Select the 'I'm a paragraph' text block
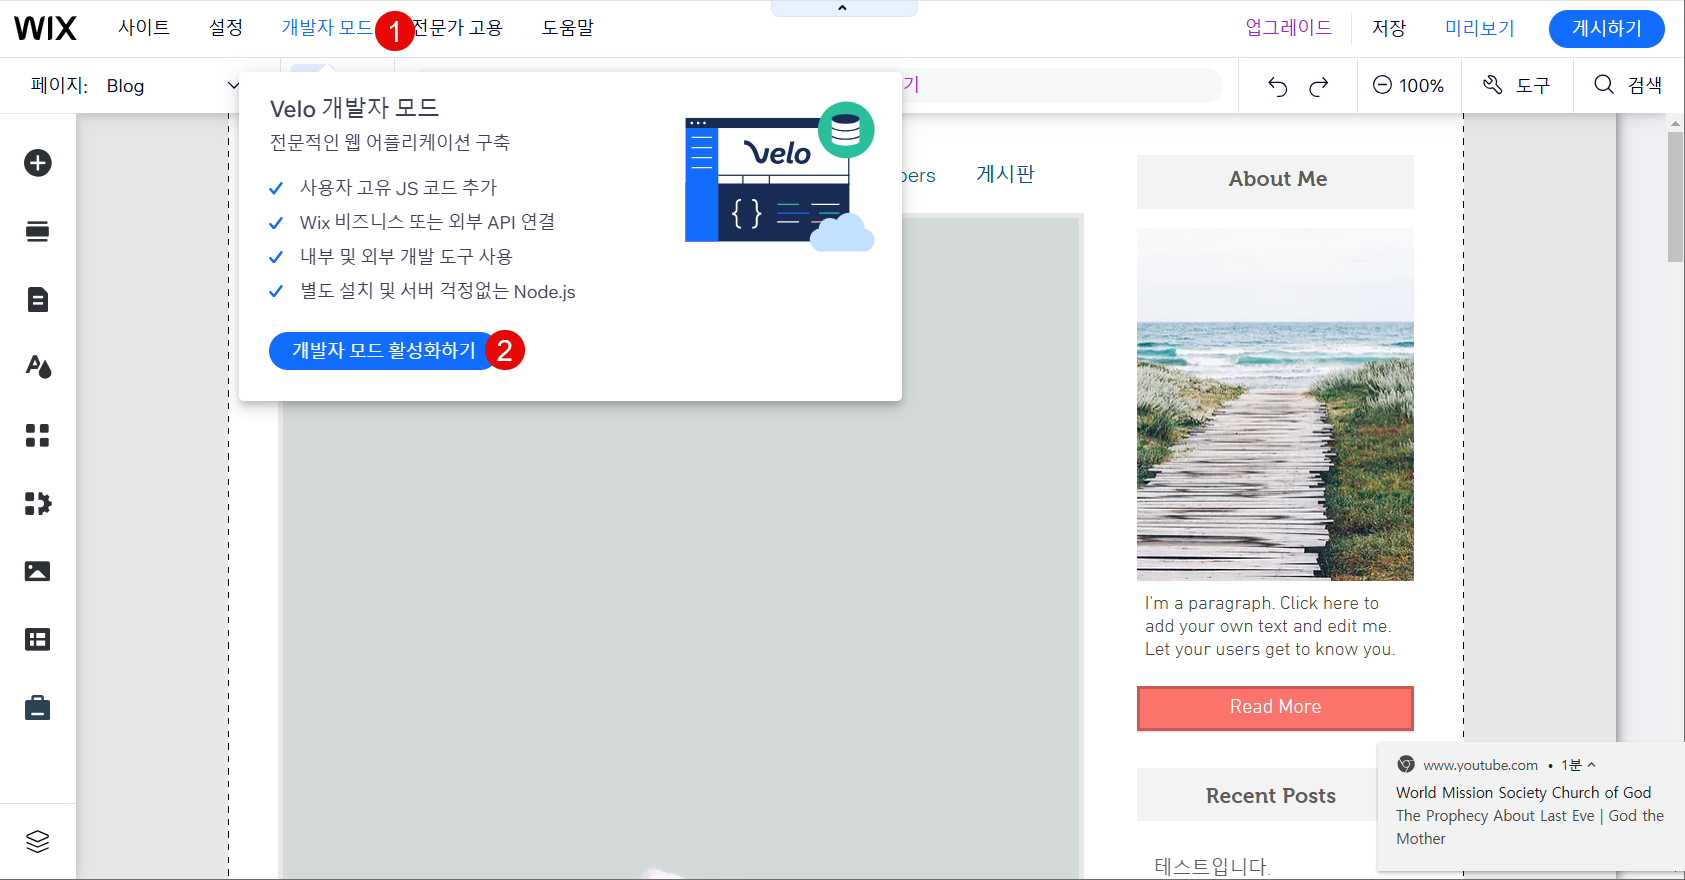The image size is (1685, 880). 1270,626
